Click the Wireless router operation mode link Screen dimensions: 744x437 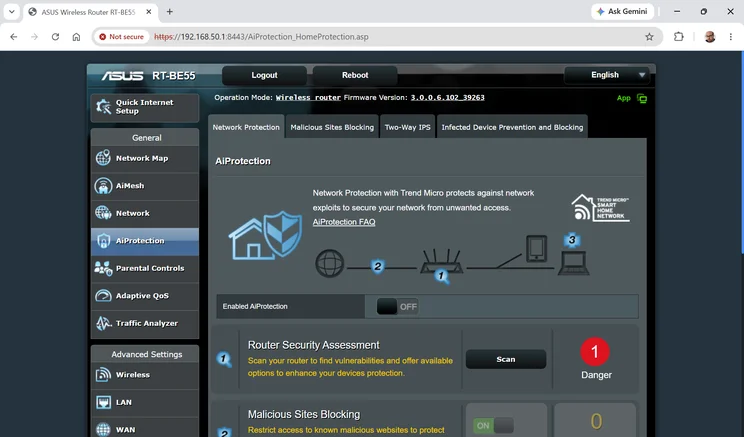[x=308, y=97]
